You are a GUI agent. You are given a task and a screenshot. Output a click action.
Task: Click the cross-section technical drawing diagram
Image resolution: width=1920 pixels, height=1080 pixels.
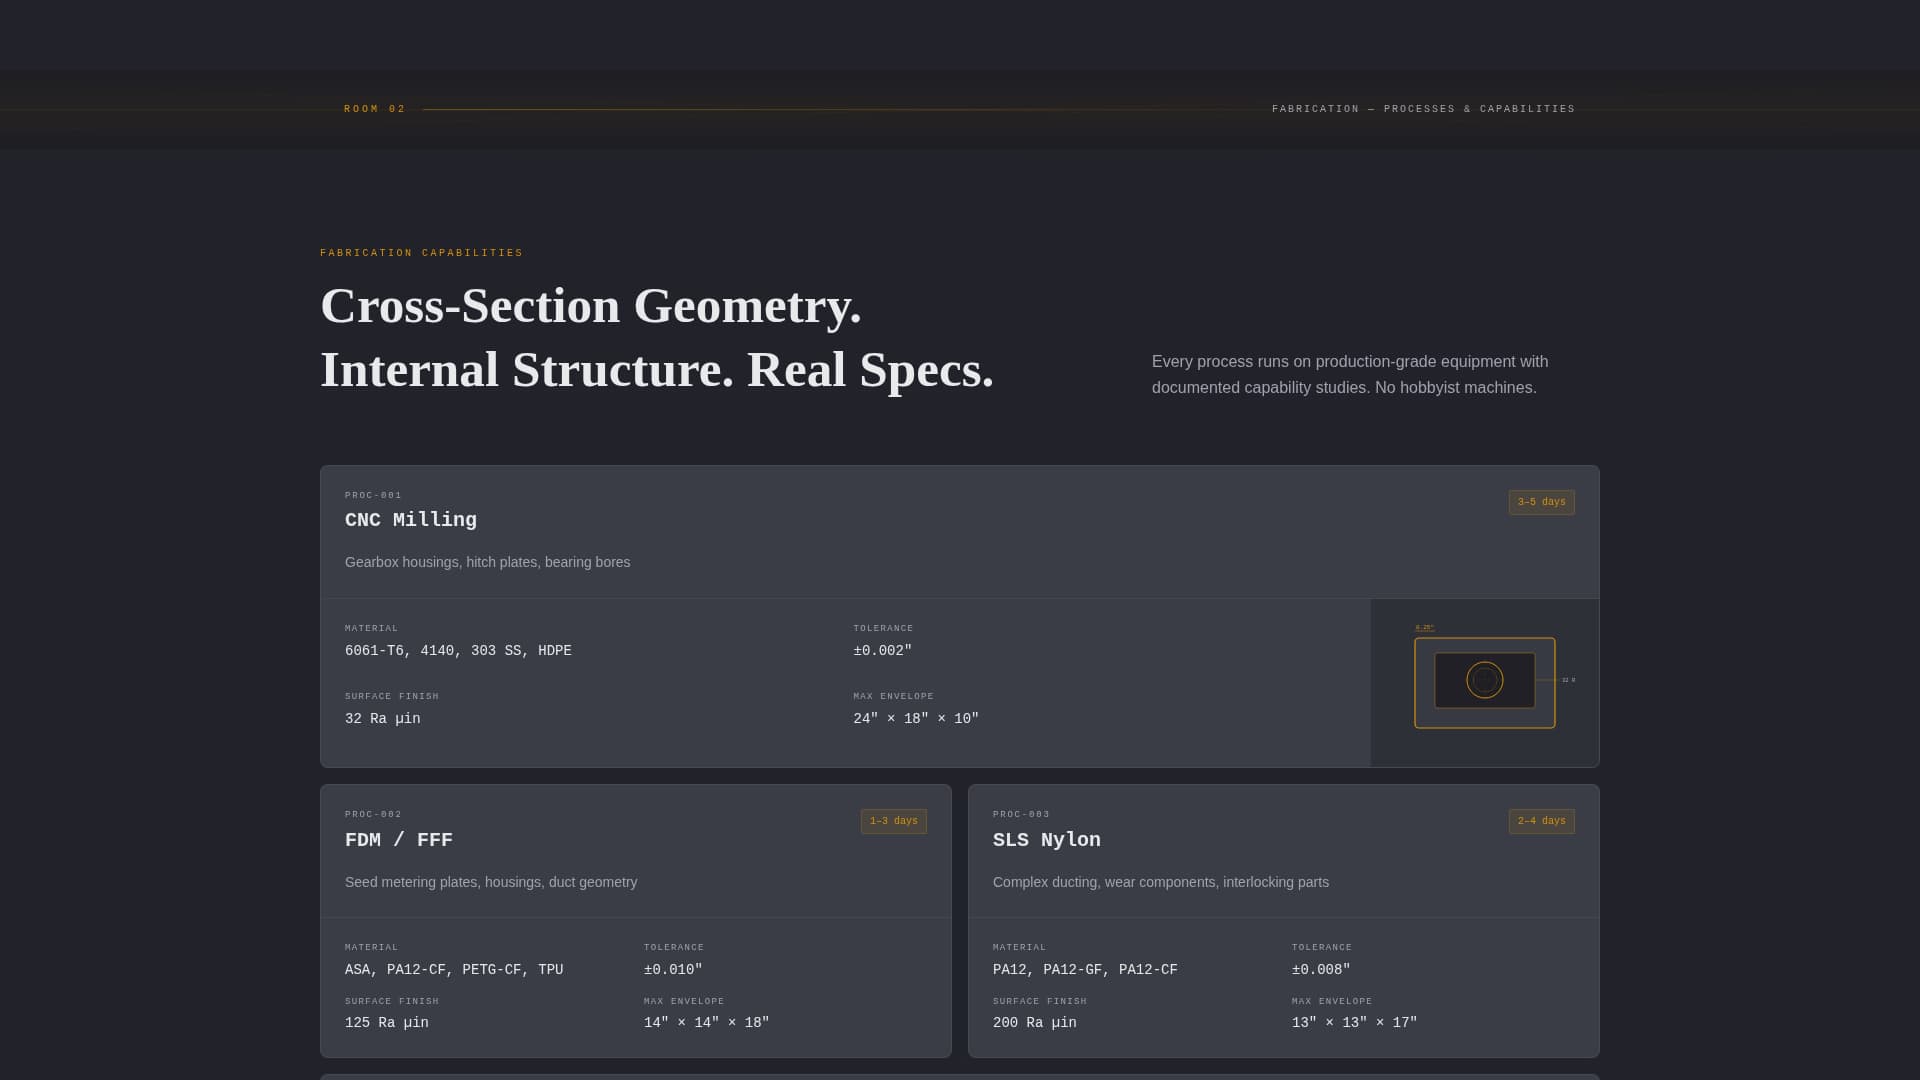(x=1484, y=681)
